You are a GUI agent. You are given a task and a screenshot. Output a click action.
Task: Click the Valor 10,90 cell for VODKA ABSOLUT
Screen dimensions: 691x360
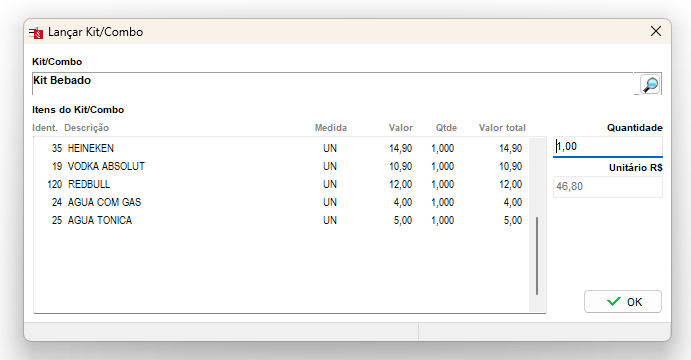[x=401, y=167]
